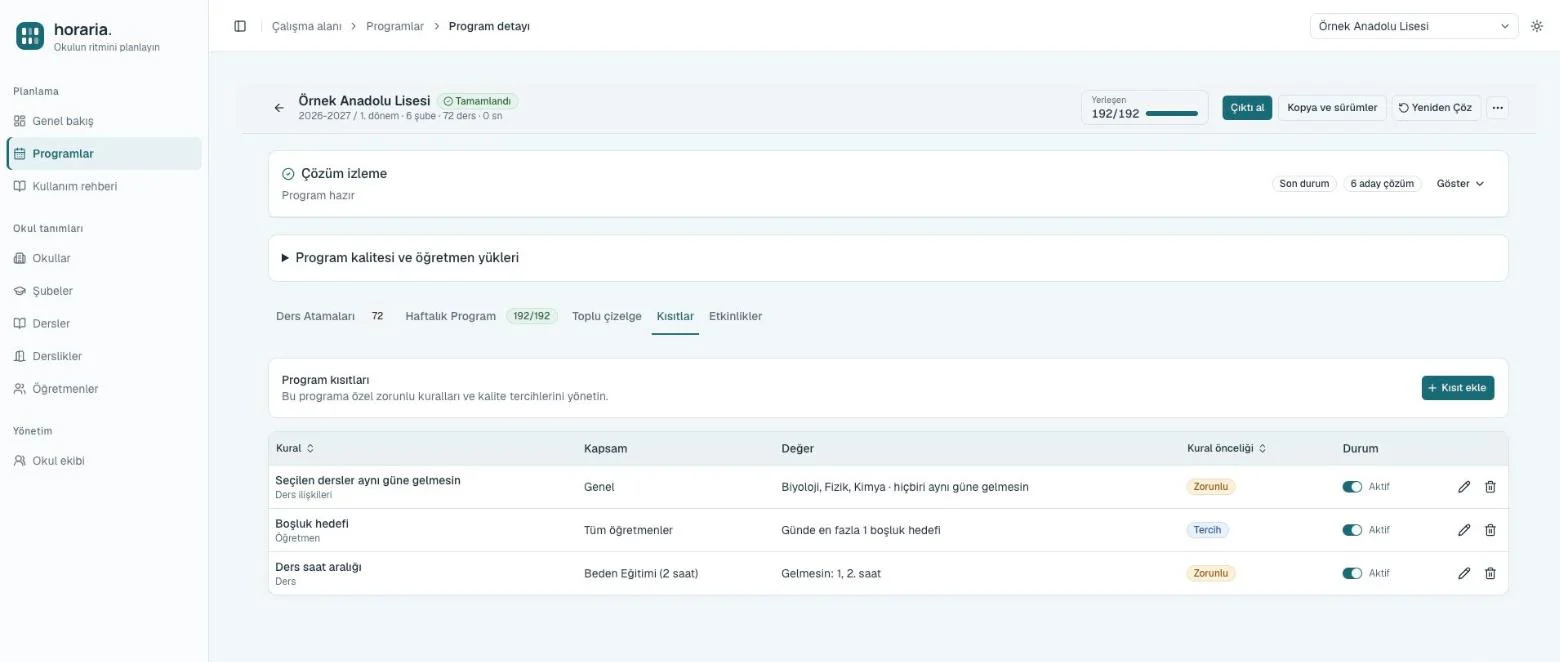Edit the 'Seçilen dersler aynı güne gelmesin' rule

[1464, 487]
